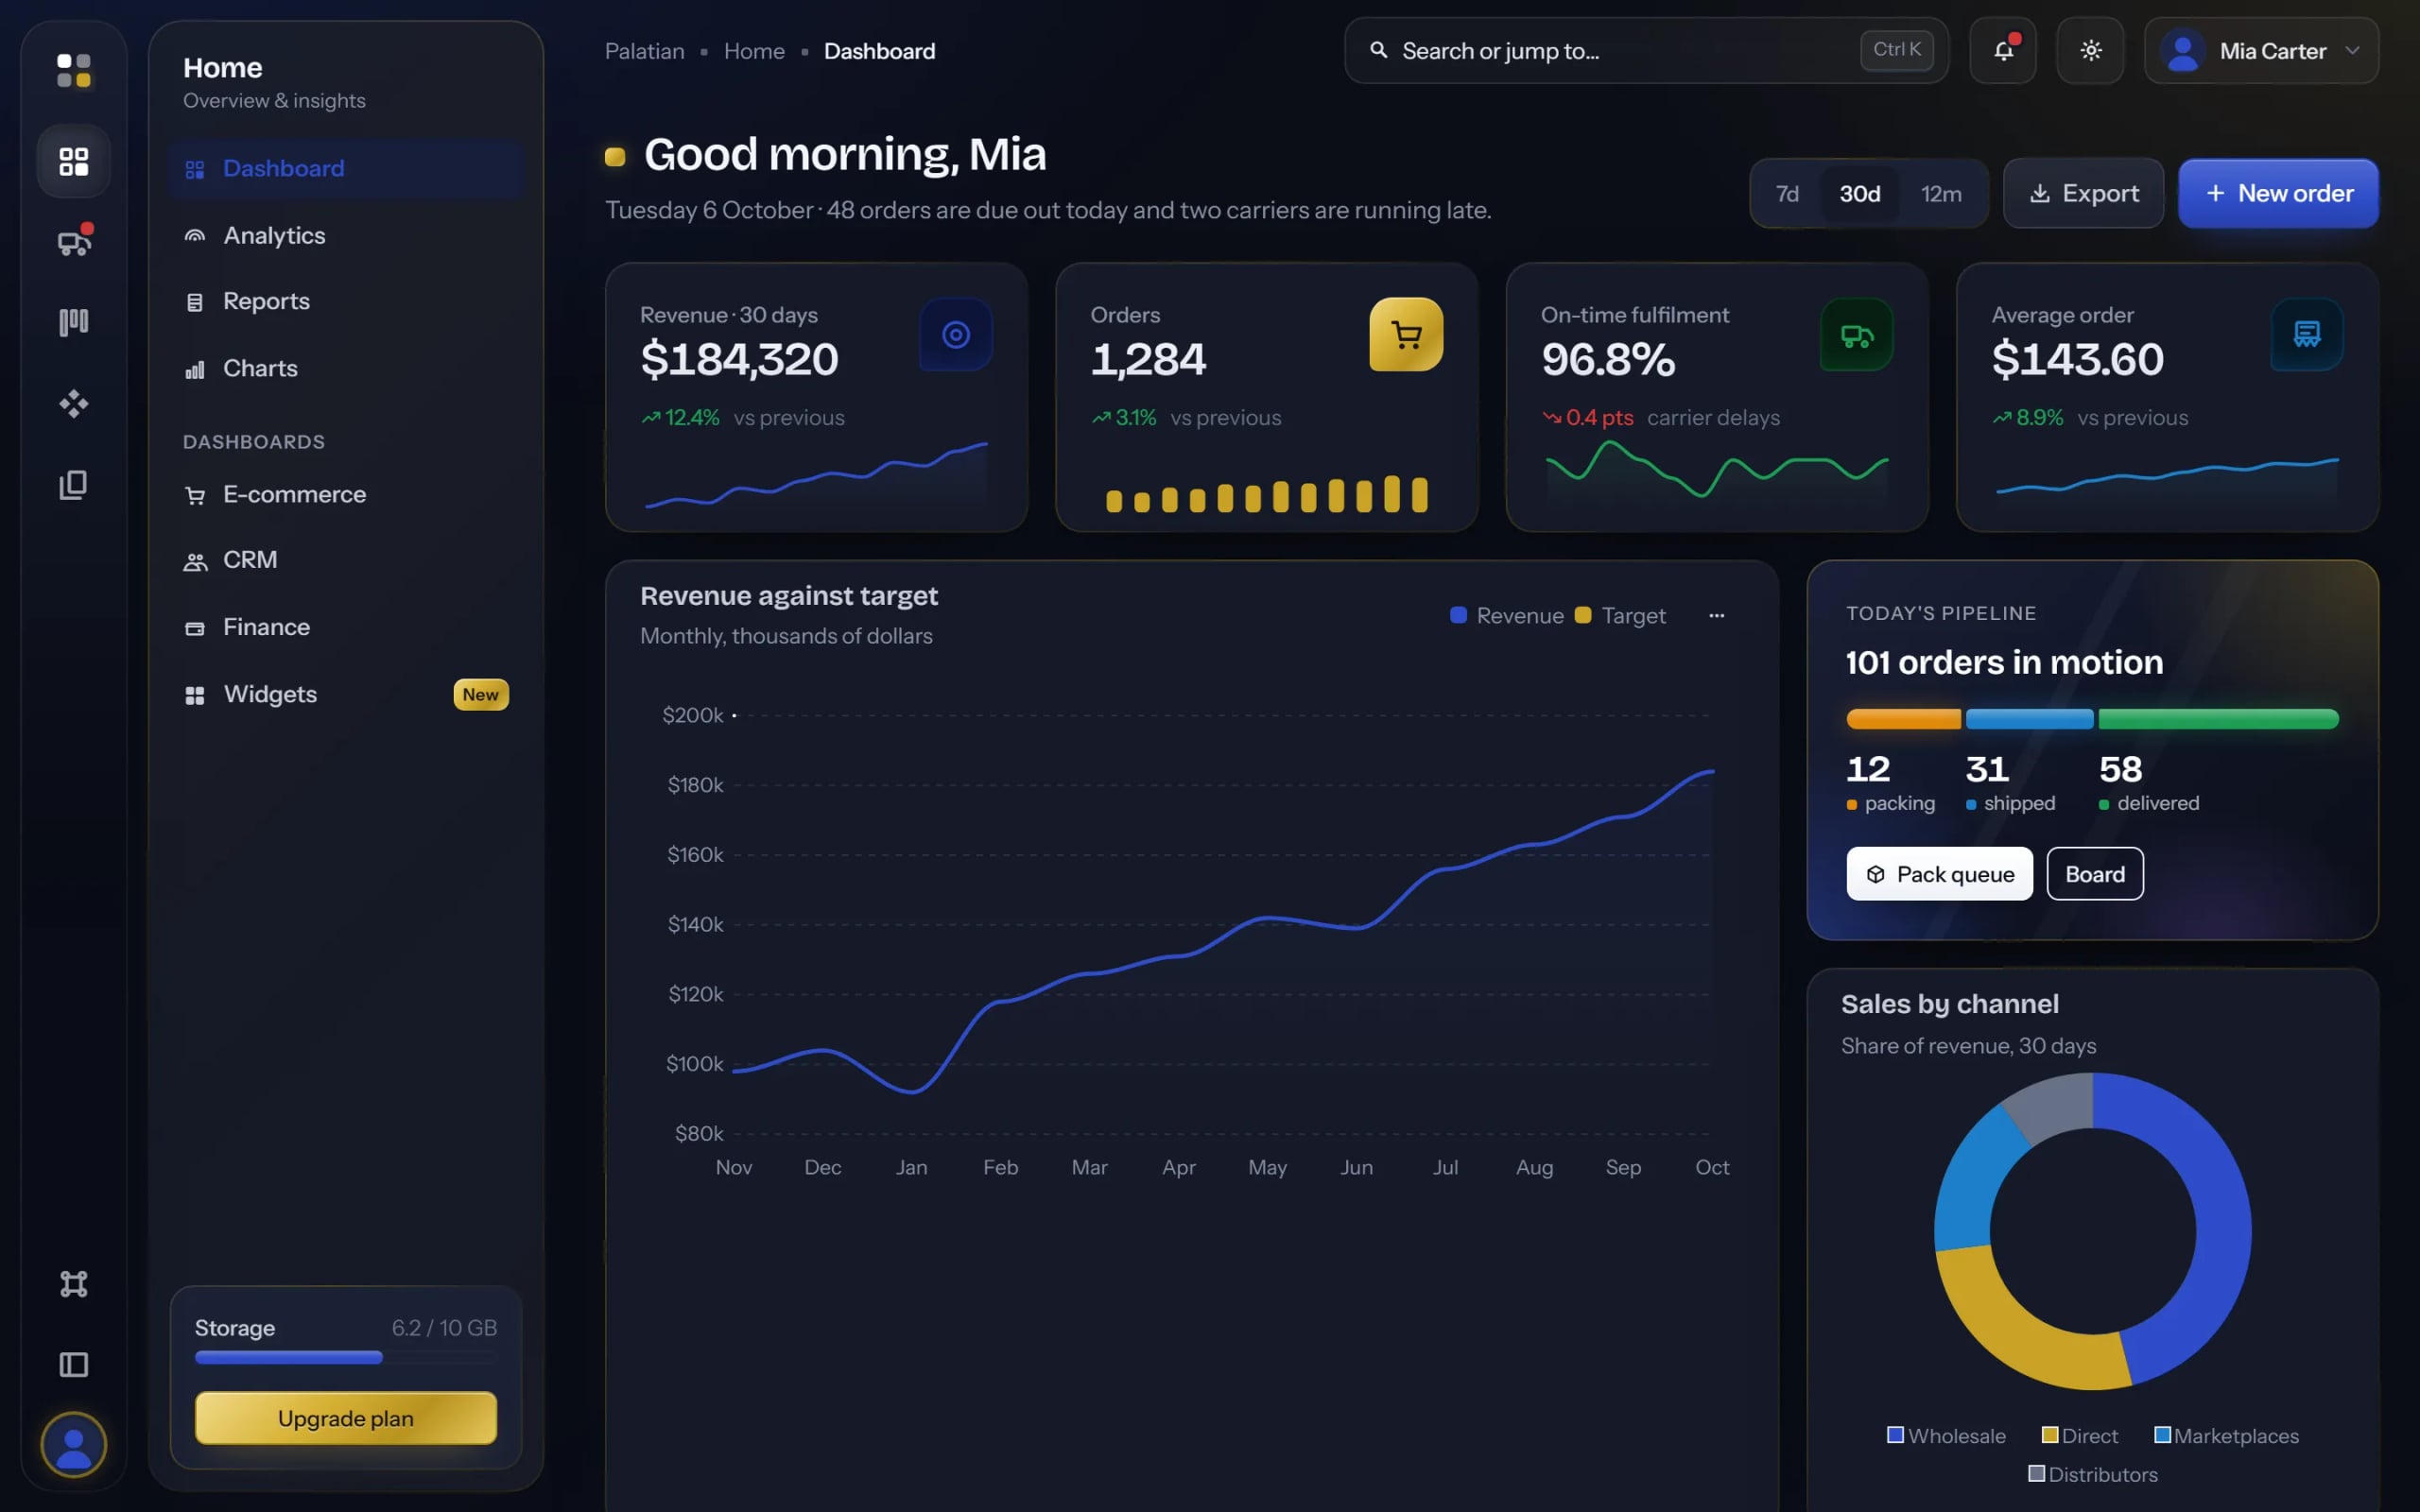Viewport: 2420px width, 1512px height.
Task: Click the revenue target icon in Revenue card
Action: click(x=955, y=334)
